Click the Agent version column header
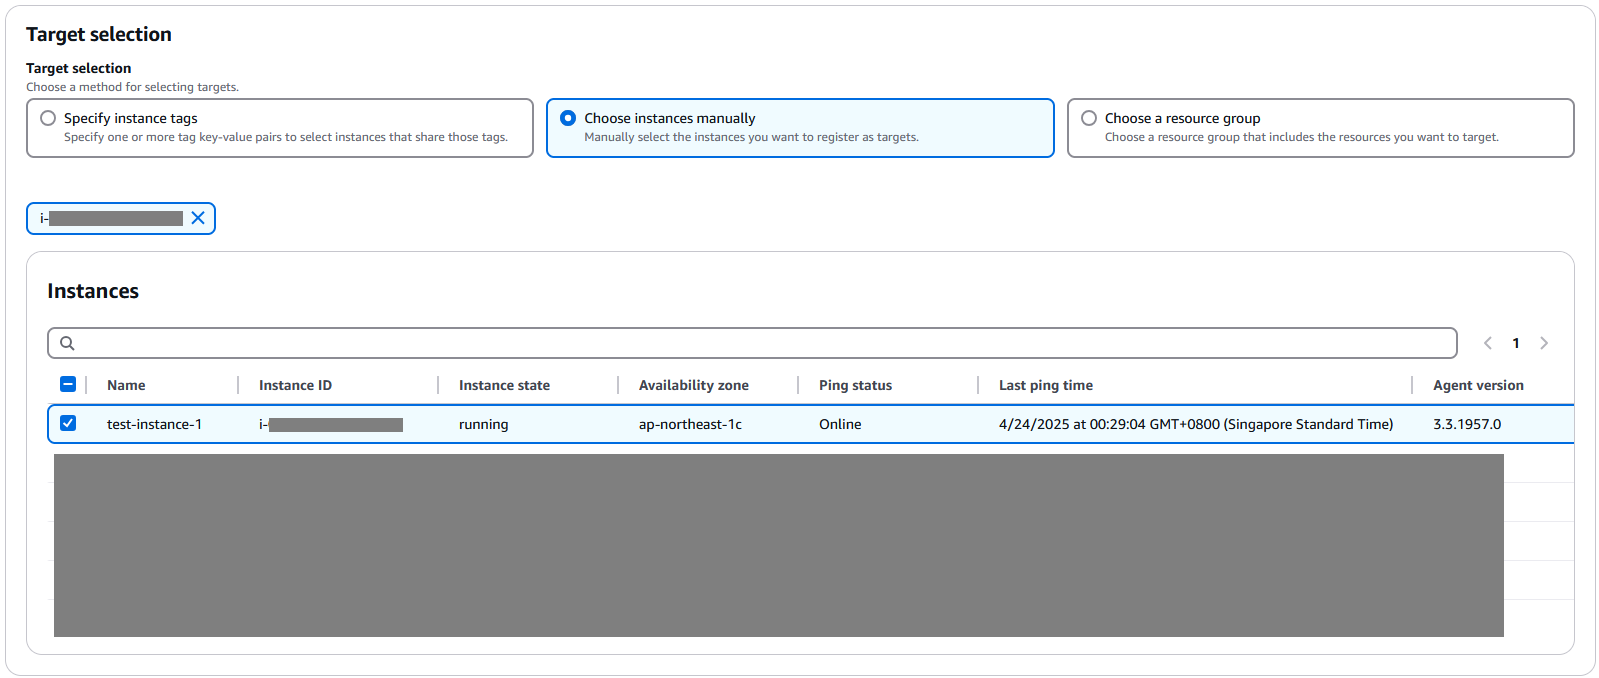The height and width of the screenshot is (678, 1599). 1478,385
